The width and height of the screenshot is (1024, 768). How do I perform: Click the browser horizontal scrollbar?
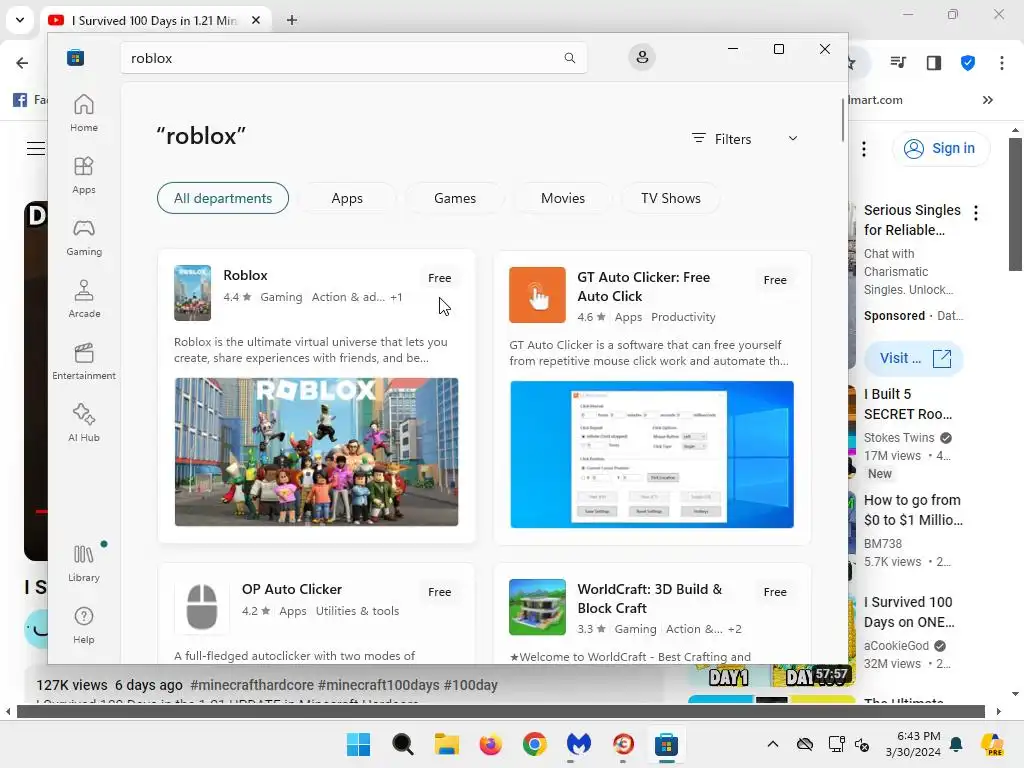tap(501, 711)
